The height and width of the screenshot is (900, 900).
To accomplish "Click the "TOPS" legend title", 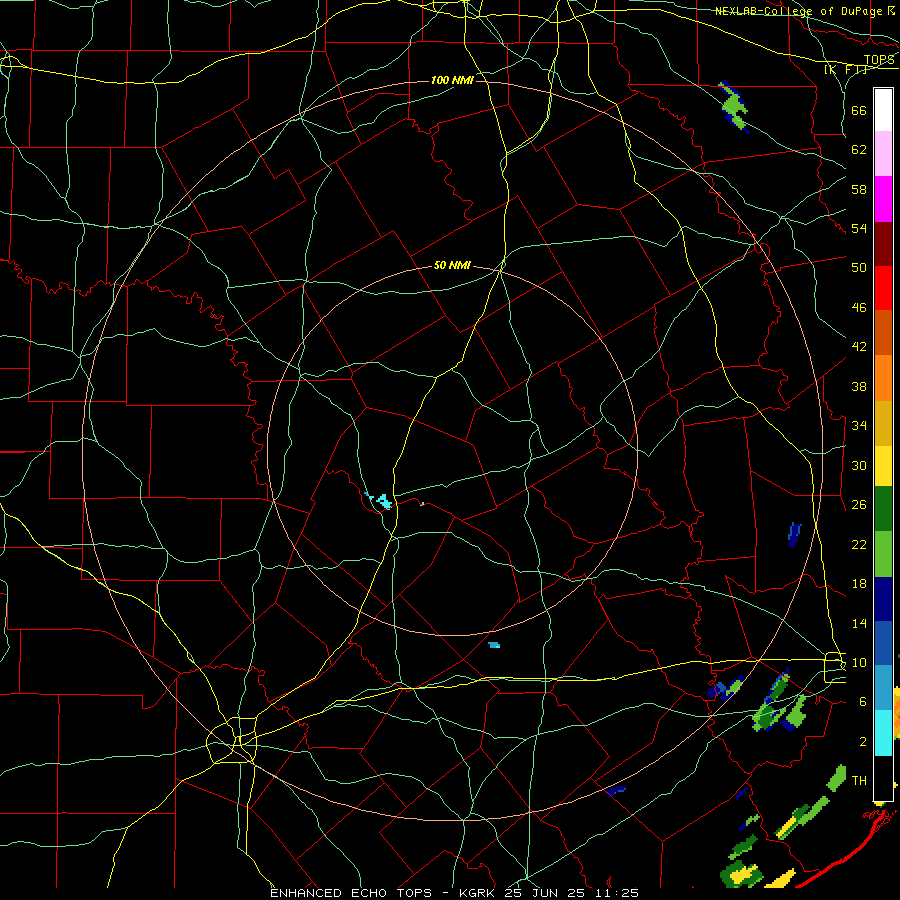I will click(x=879, y=59).
